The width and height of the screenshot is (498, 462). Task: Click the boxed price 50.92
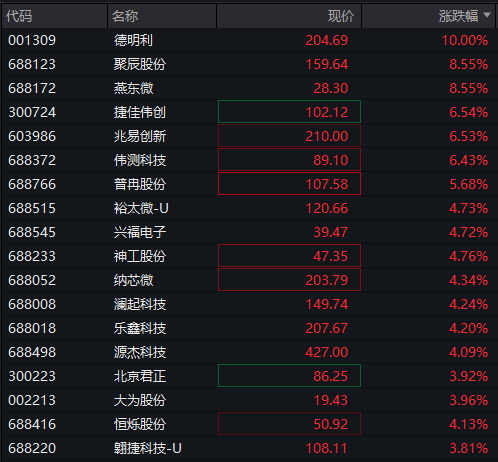point(289,424)
